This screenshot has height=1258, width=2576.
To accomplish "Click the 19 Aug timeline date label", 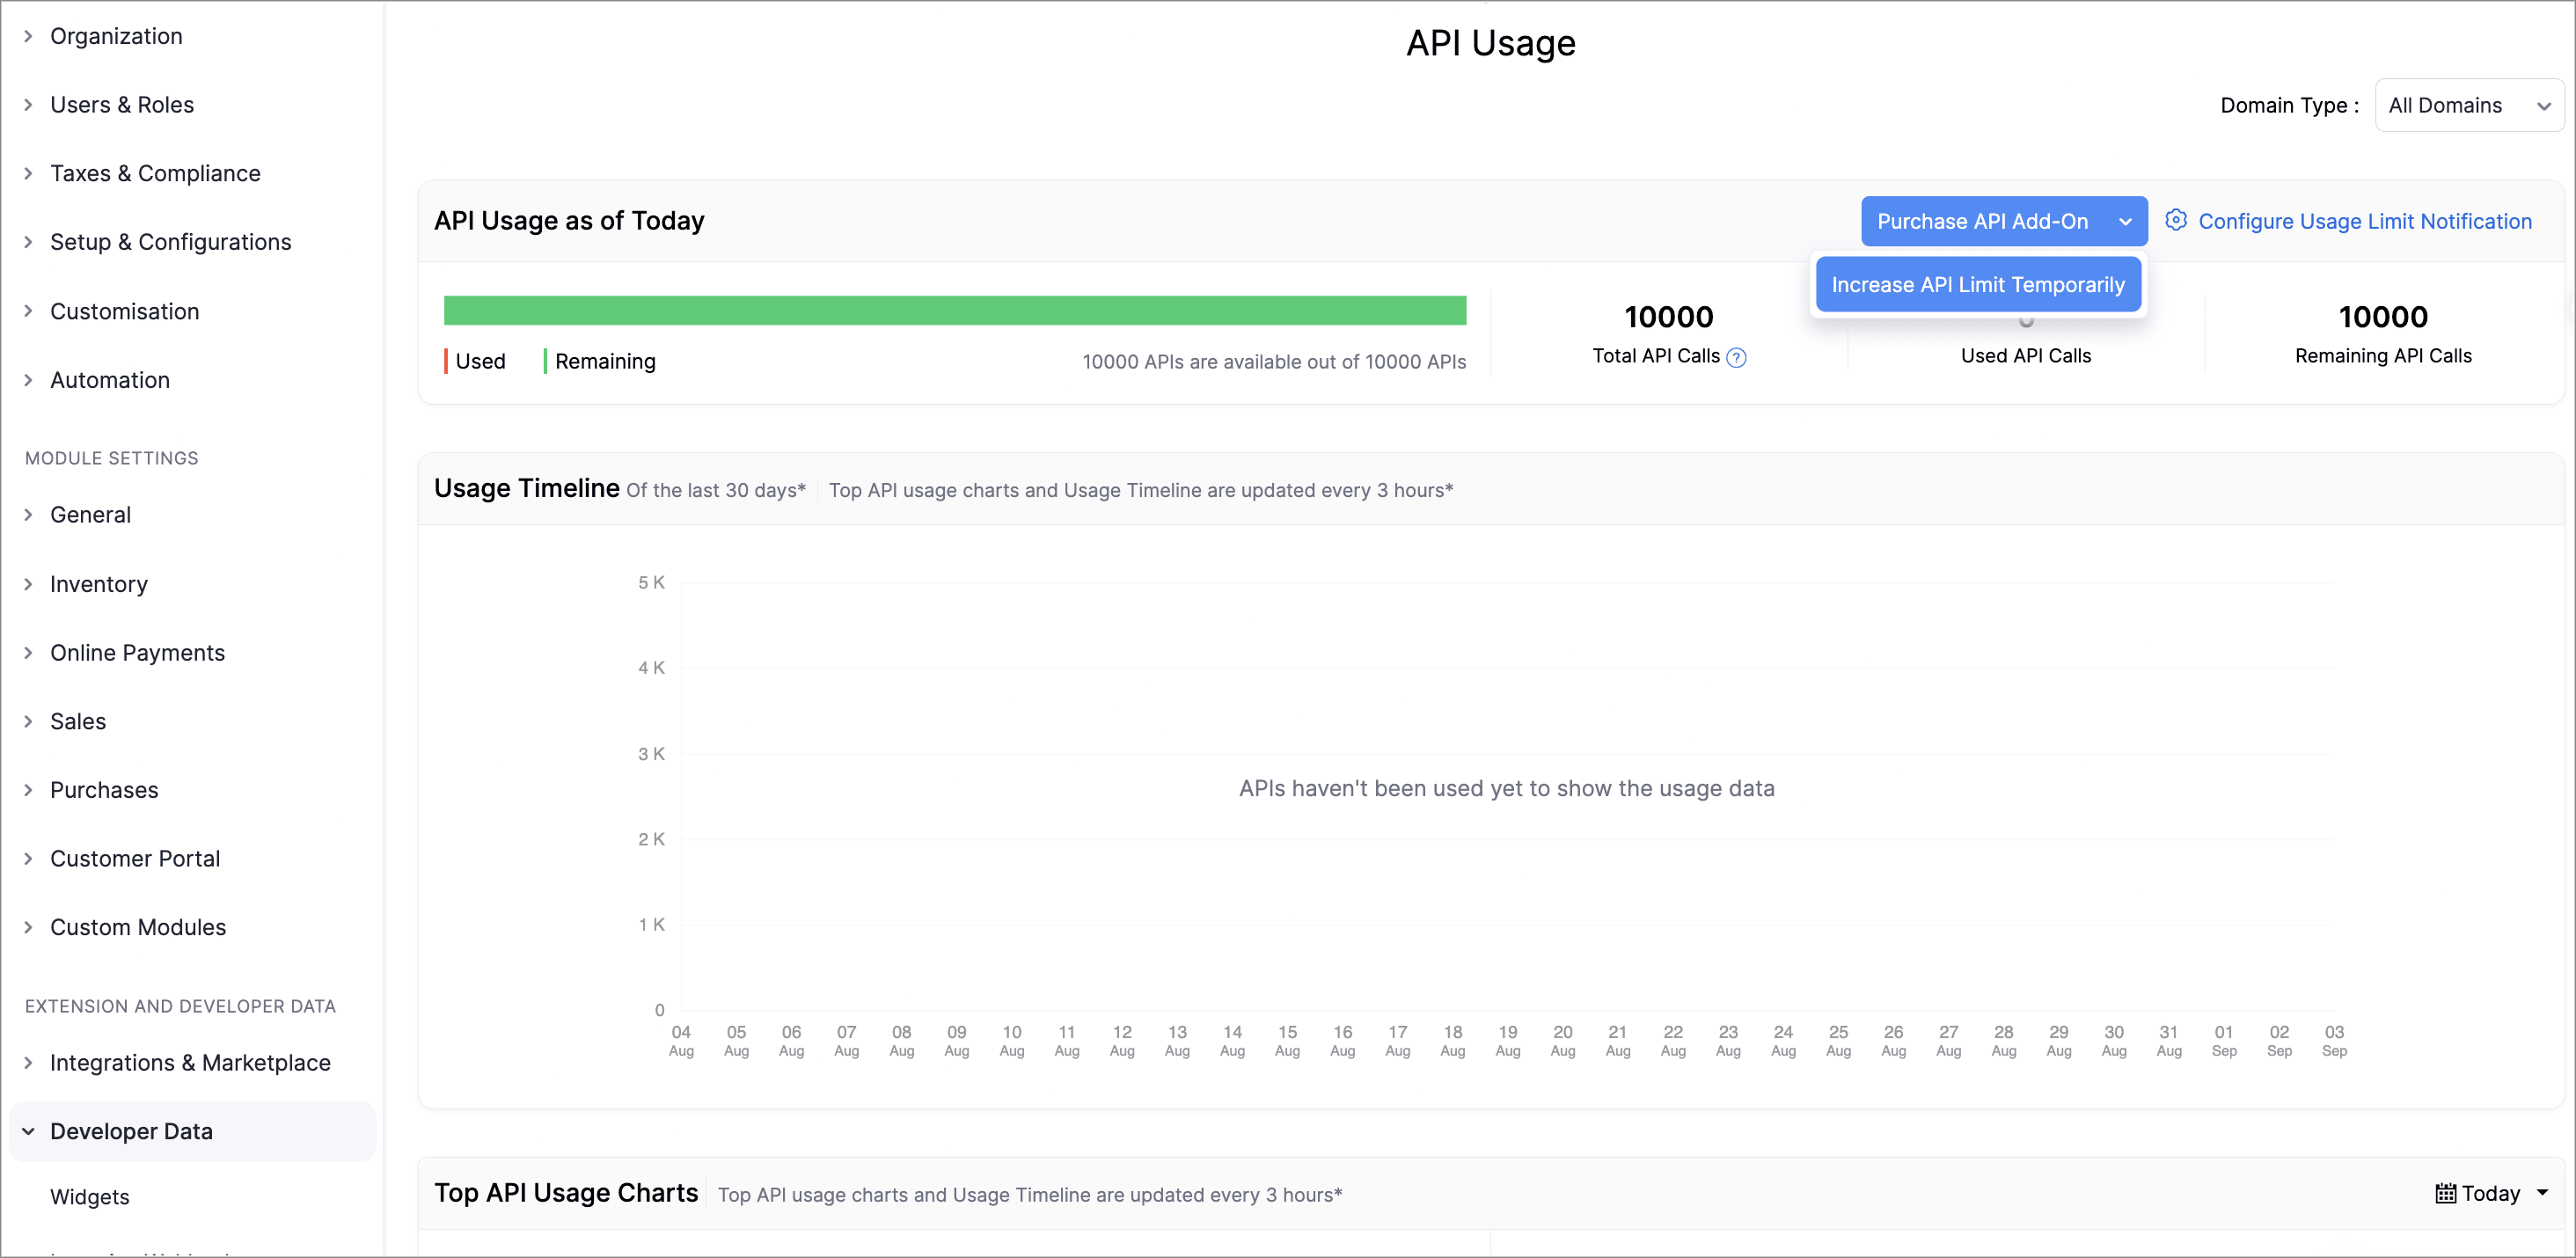I will (1507, 1040).
